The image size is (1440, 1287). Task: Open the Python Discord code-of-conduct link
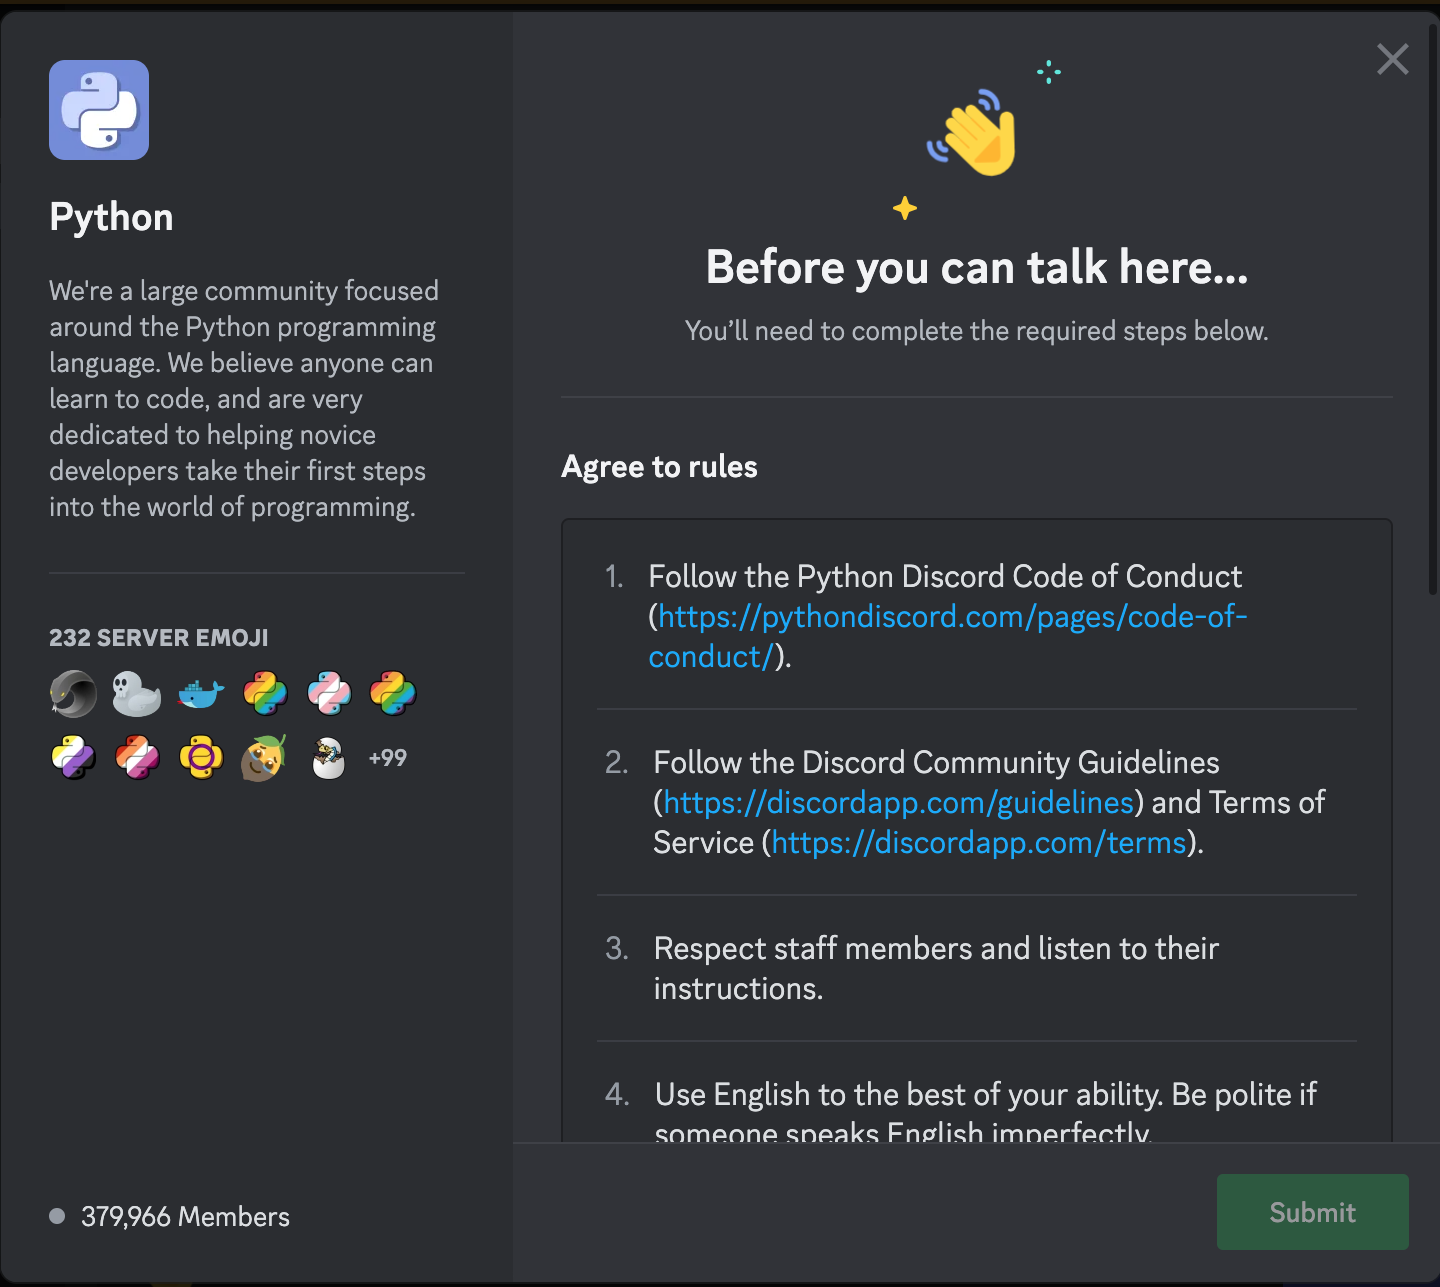[948, 636]
